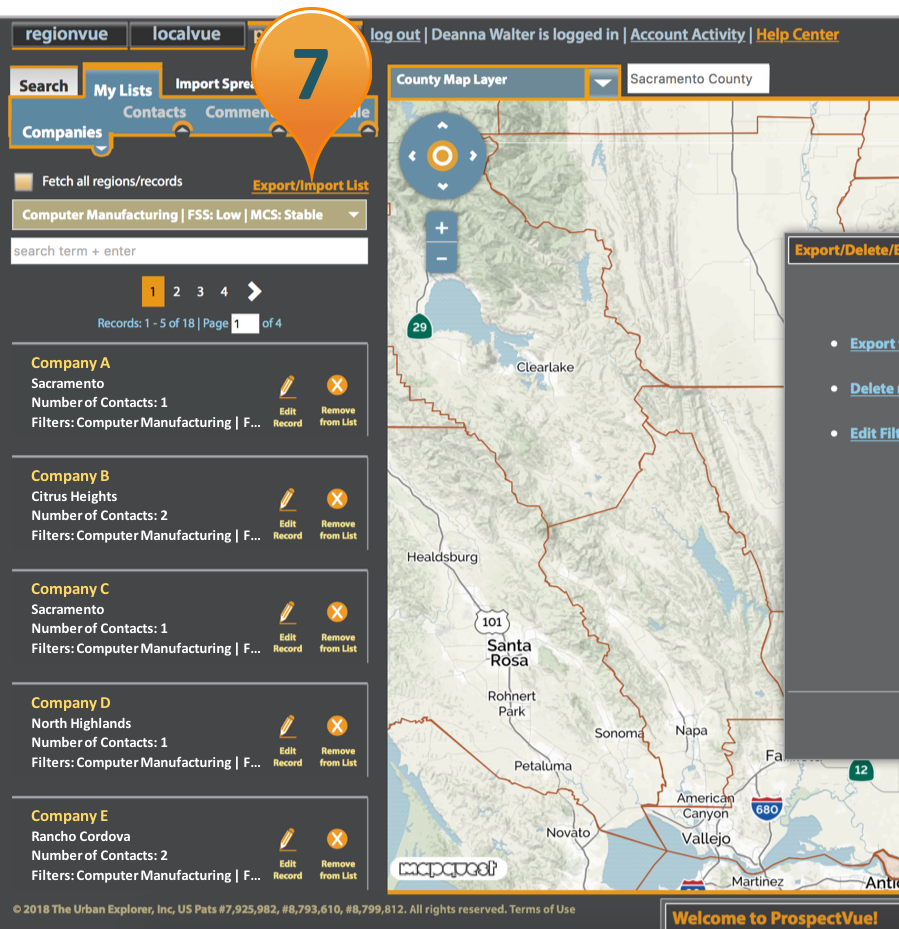The image size is (899, 929).
Task: Remove Company B from list
Action: (337, 499)
